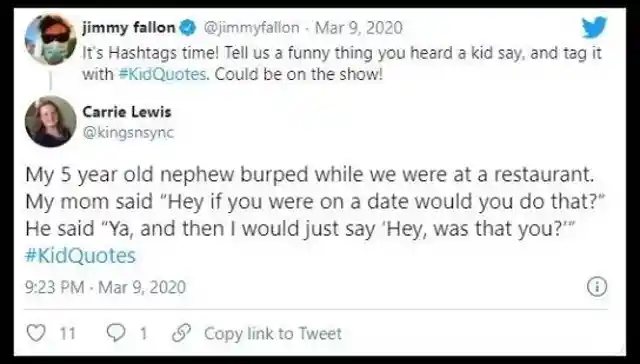Click the Twitter bird logo
The width and height of the screenshot is (640, 364).
coord(594,28)
